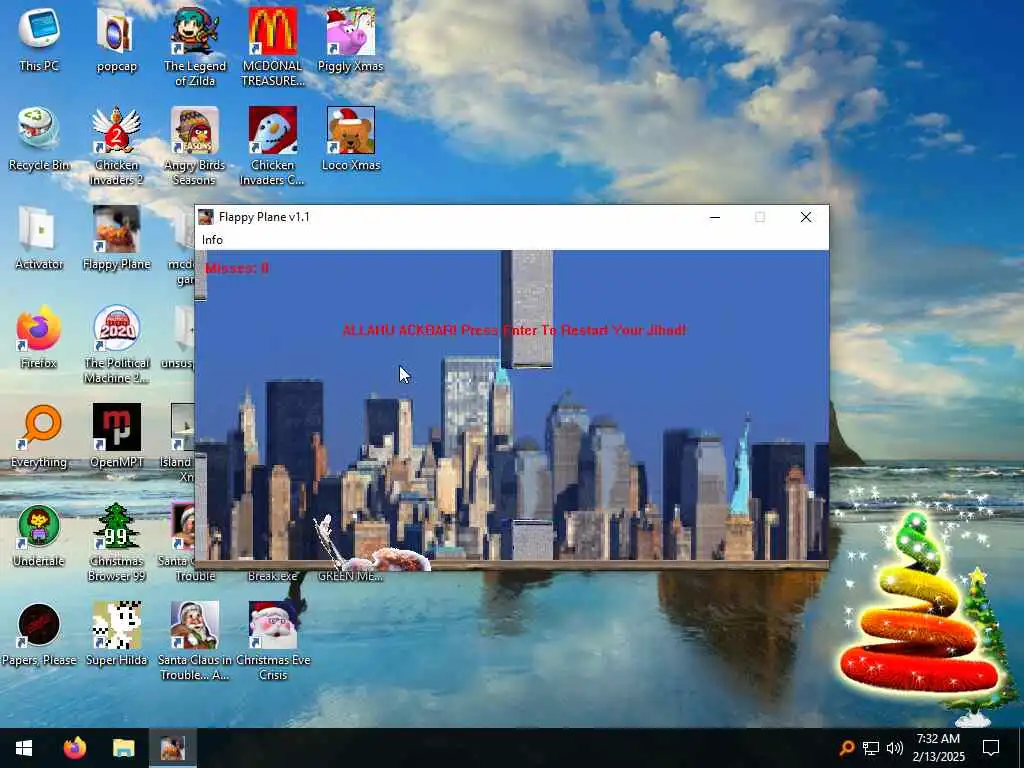
Task: Click the GREEN ME... label on the desktop
Action: [351, 577]
